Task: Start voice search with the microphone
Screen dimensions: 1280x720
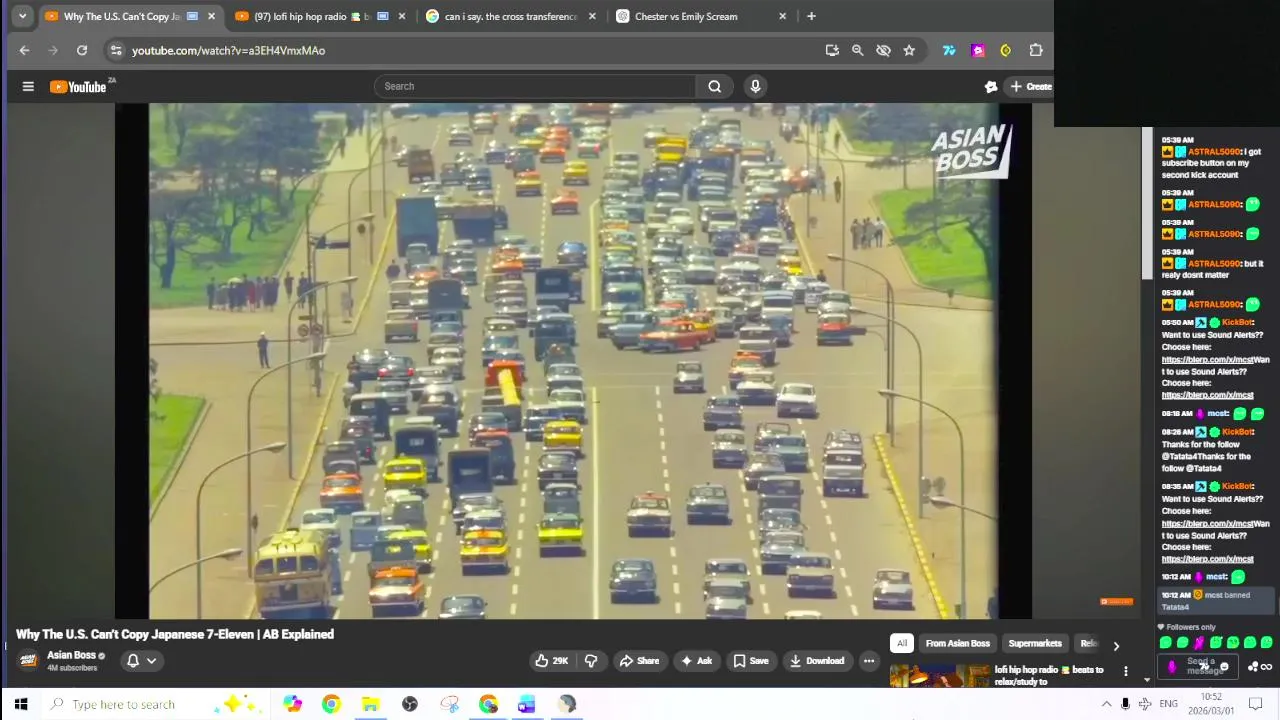Action: tap(755, 86)
